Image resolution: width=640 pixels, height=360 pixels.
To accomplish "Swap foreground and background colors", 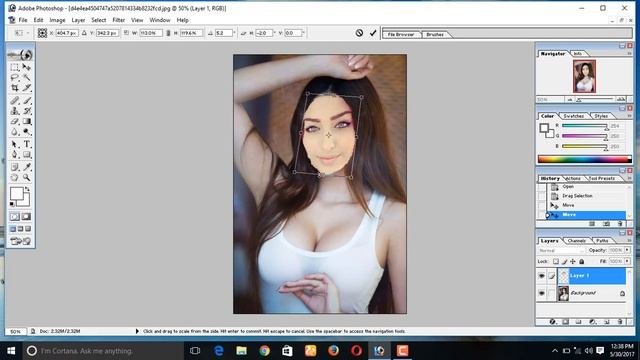I will coord(27,189).
